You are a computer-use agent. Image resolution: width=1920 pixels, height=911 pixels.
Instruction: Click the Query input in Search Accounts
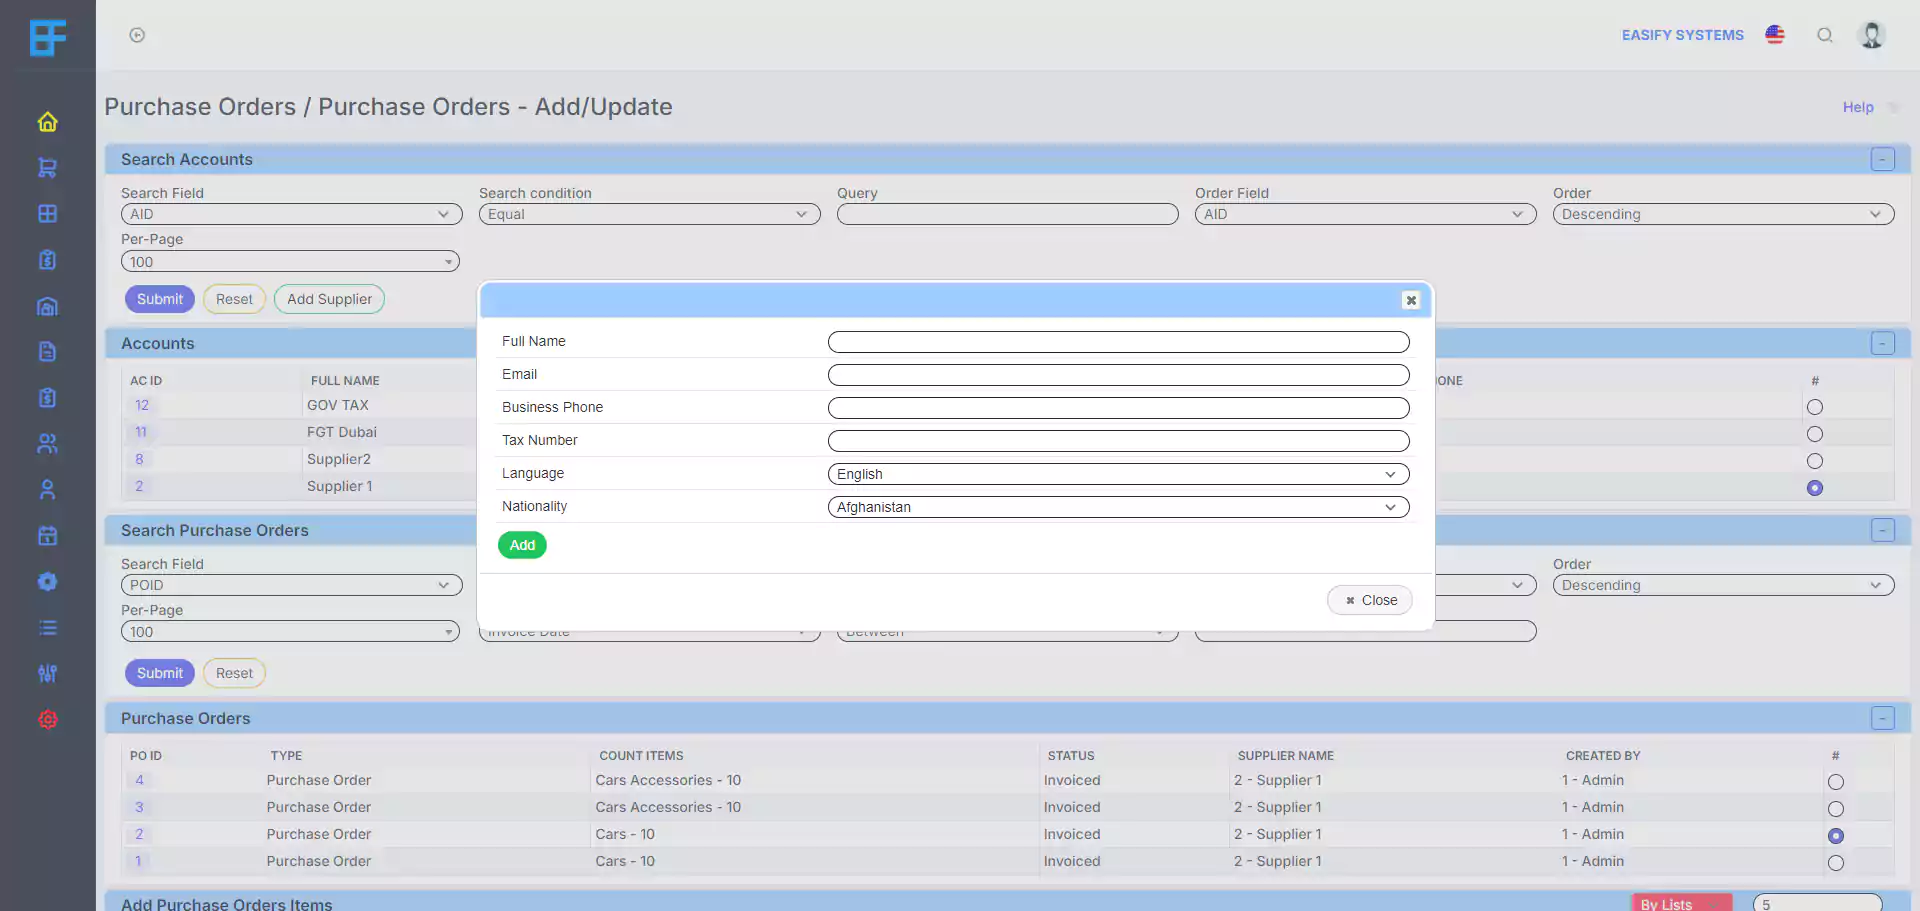point(1007,214)
